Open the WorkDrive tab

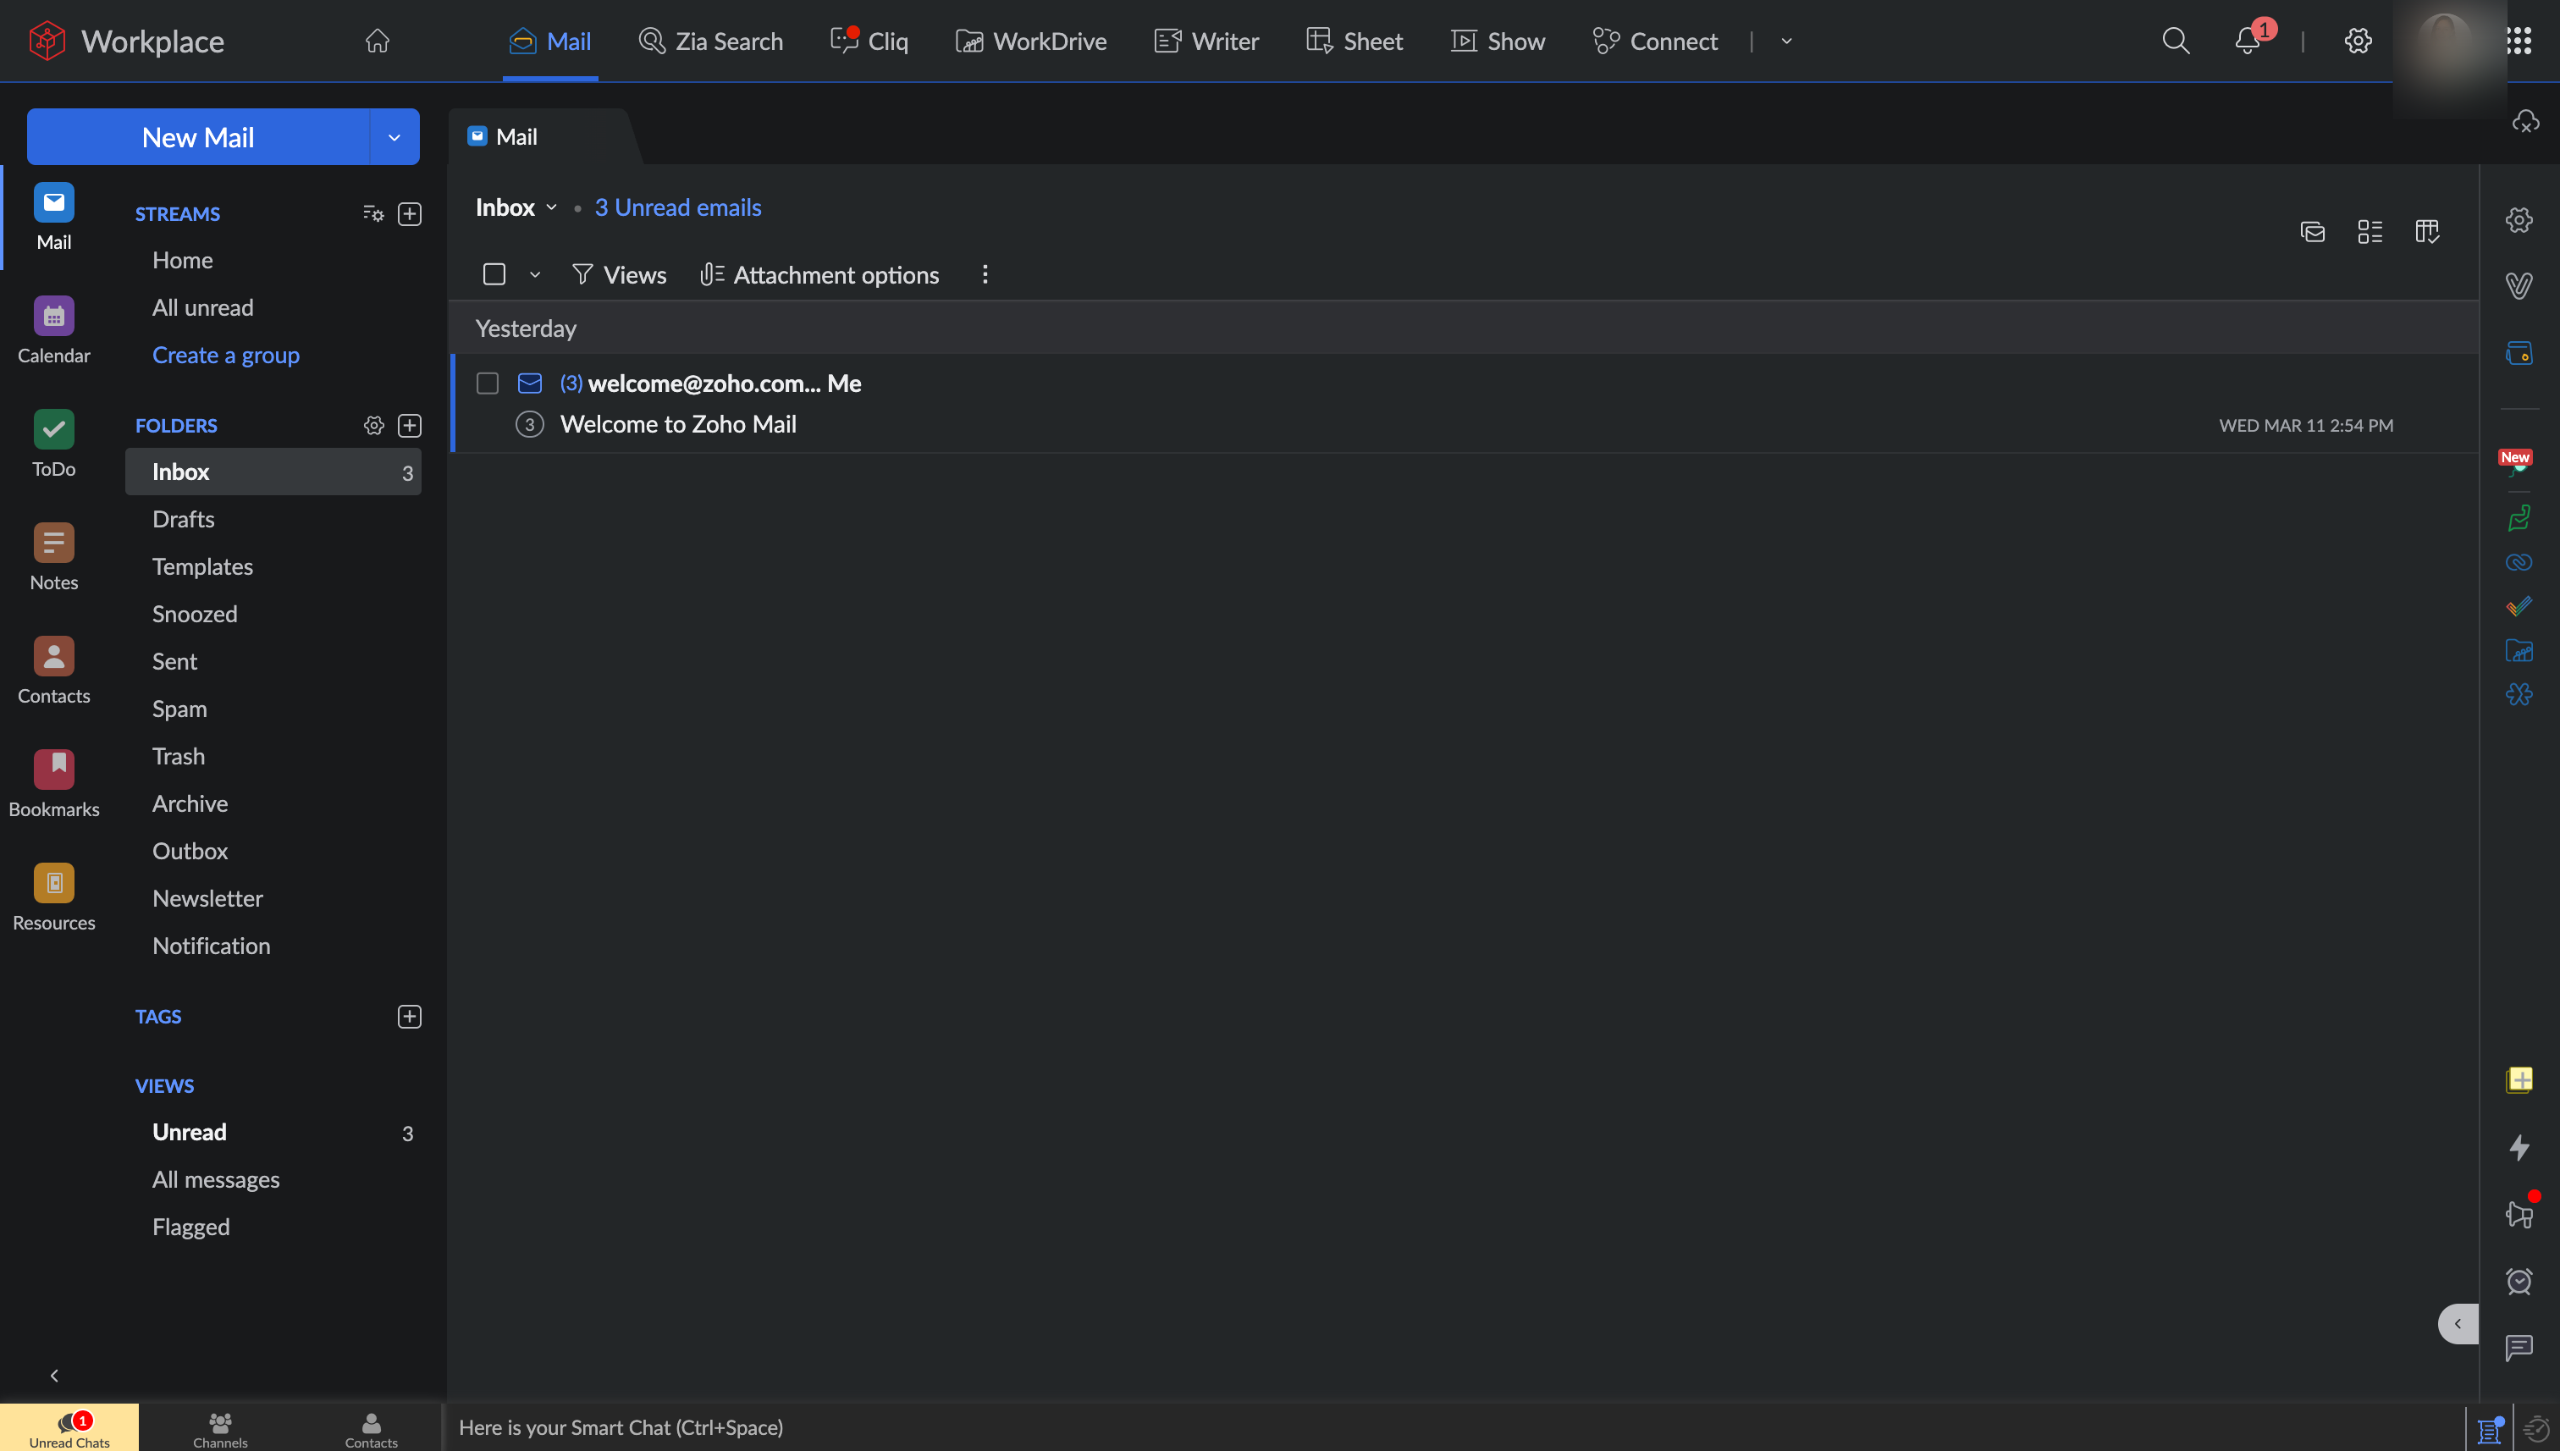pos(1031,41)
